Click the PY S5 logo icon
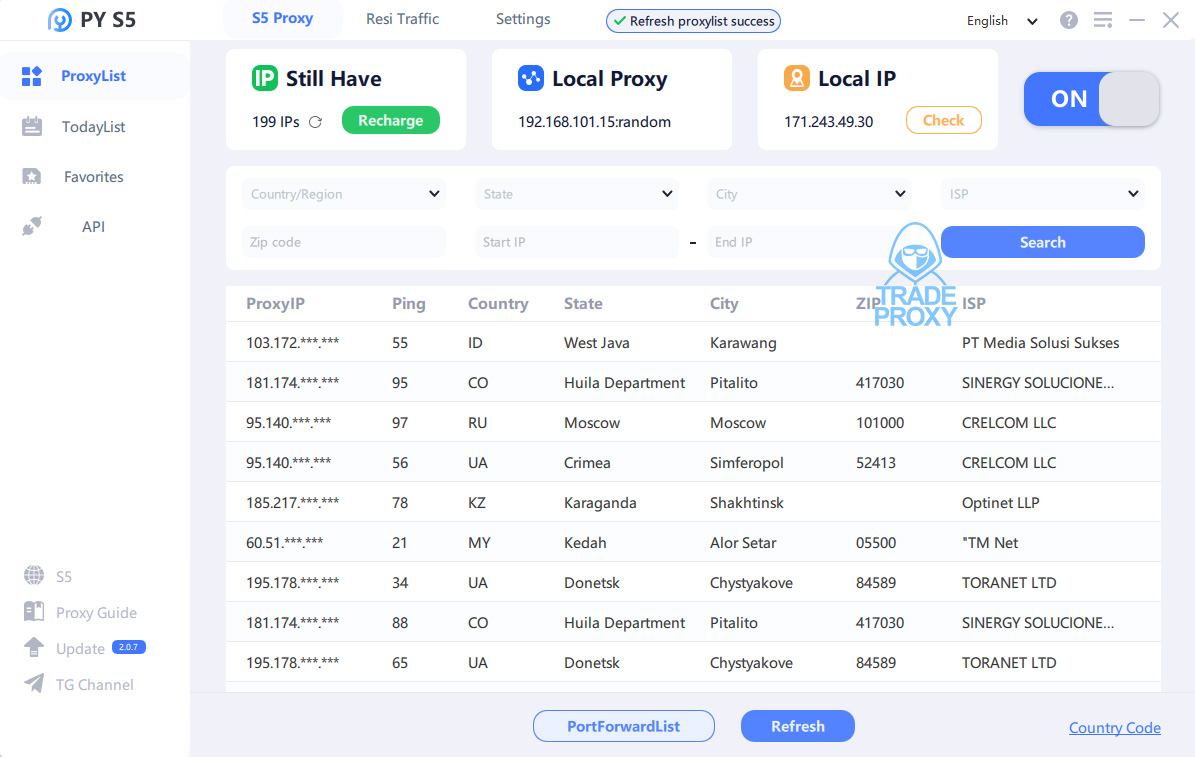 [59, 20]
